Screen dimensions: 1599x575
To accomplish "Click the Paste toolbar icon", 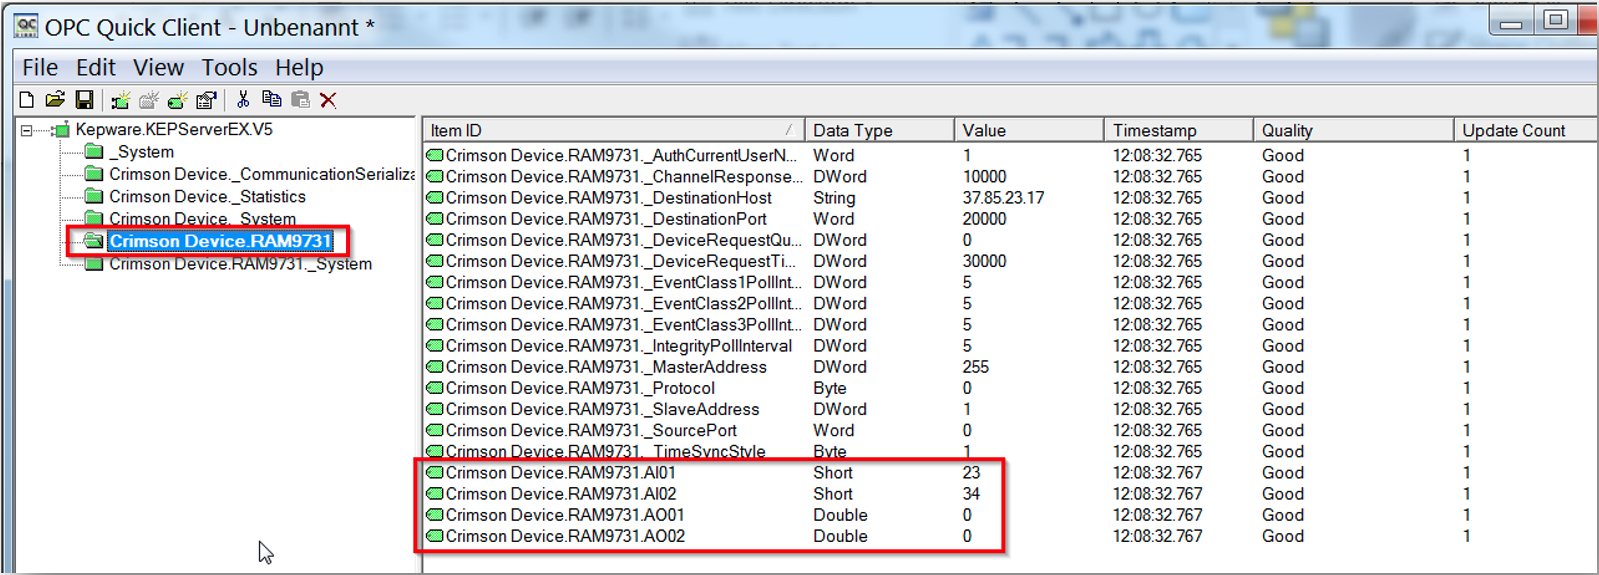I will tap(300, 99).
